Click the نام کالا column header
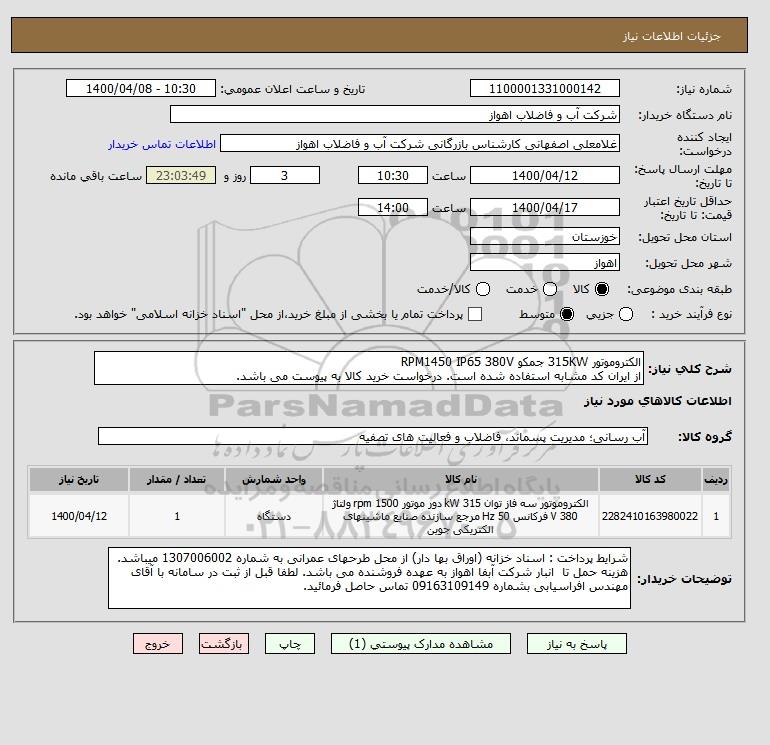The image size is (770, 745). [461, 479]
